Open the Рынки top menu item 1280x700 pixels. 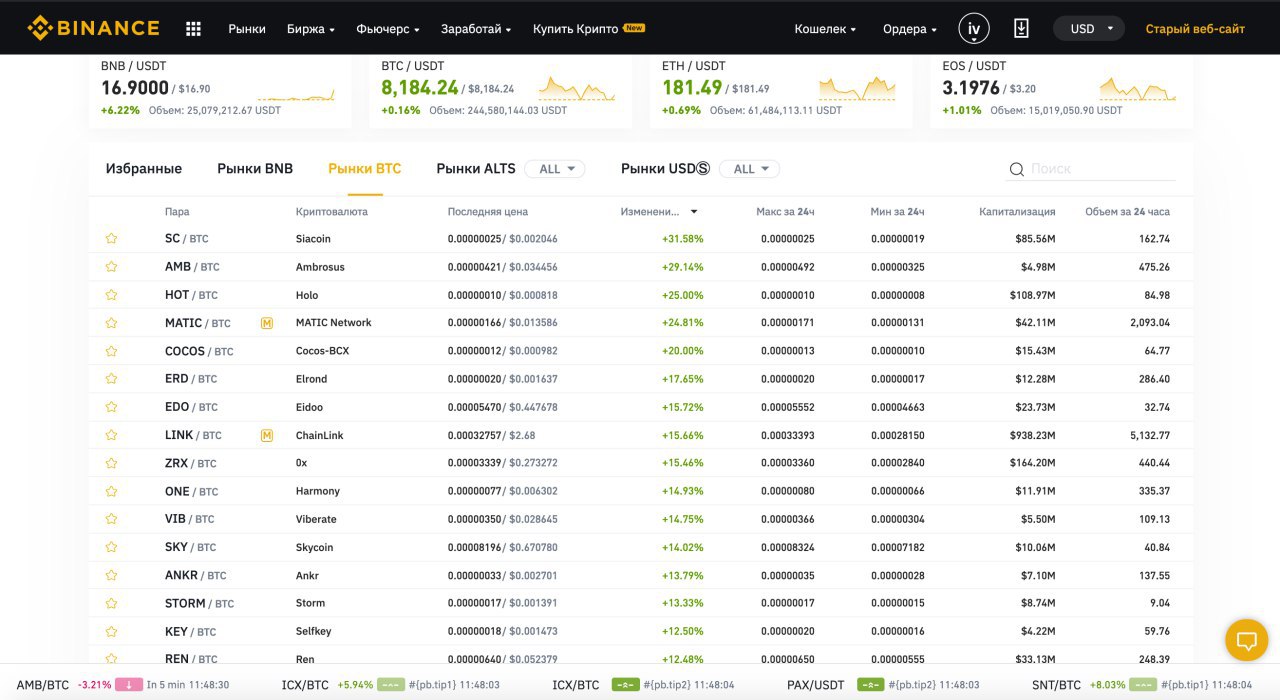(x=247, y=29)
